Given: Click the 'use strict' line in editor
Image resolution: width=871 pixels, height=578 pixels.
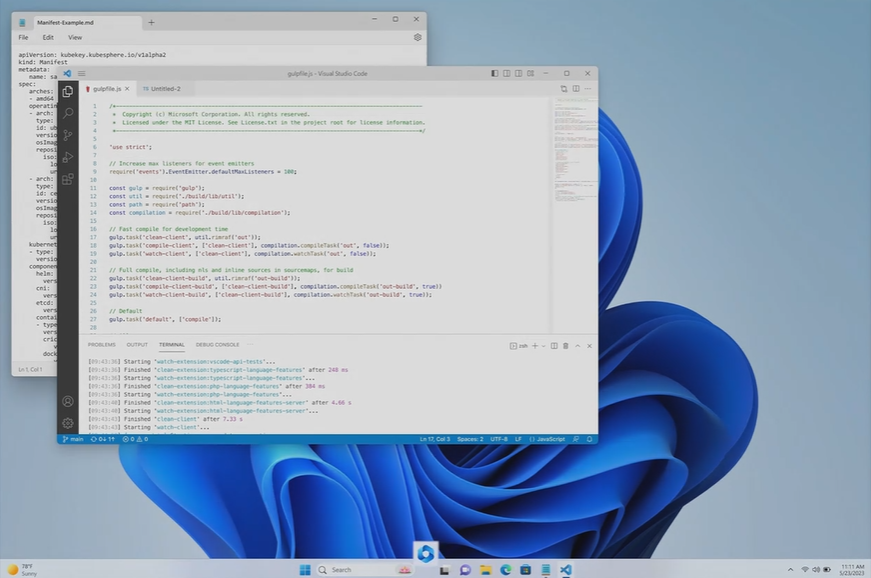Looking at the screenshot, I should [130, 147].
